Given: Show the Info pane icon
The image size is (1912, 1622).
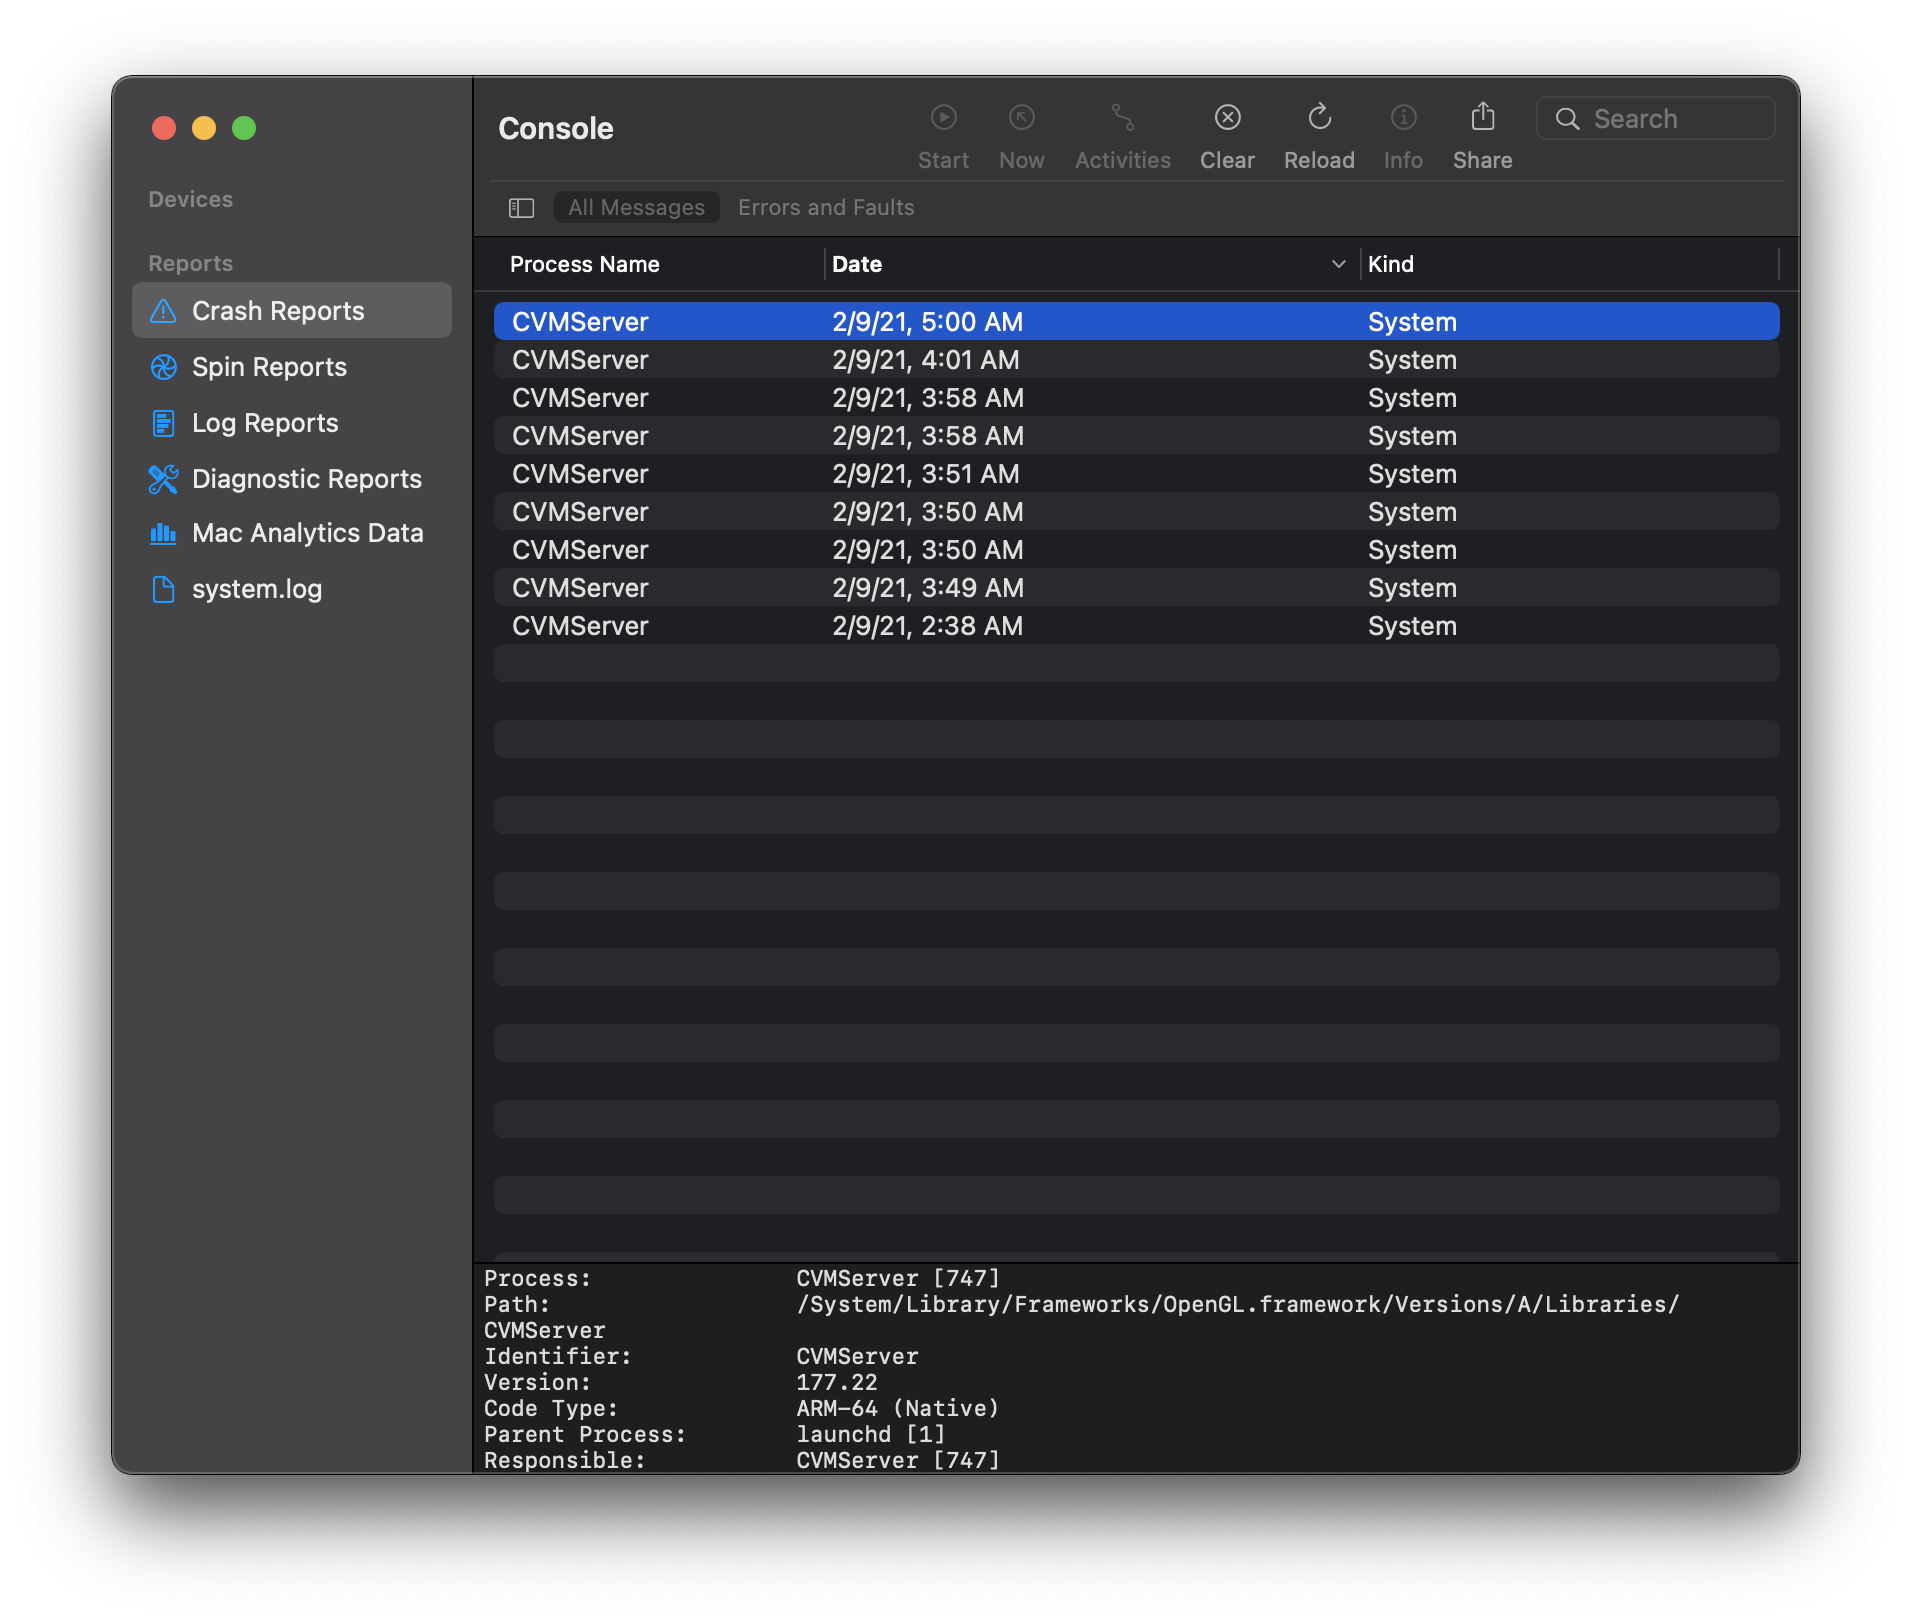Looking at the screenshot, I should click(x=1403, y=118).
